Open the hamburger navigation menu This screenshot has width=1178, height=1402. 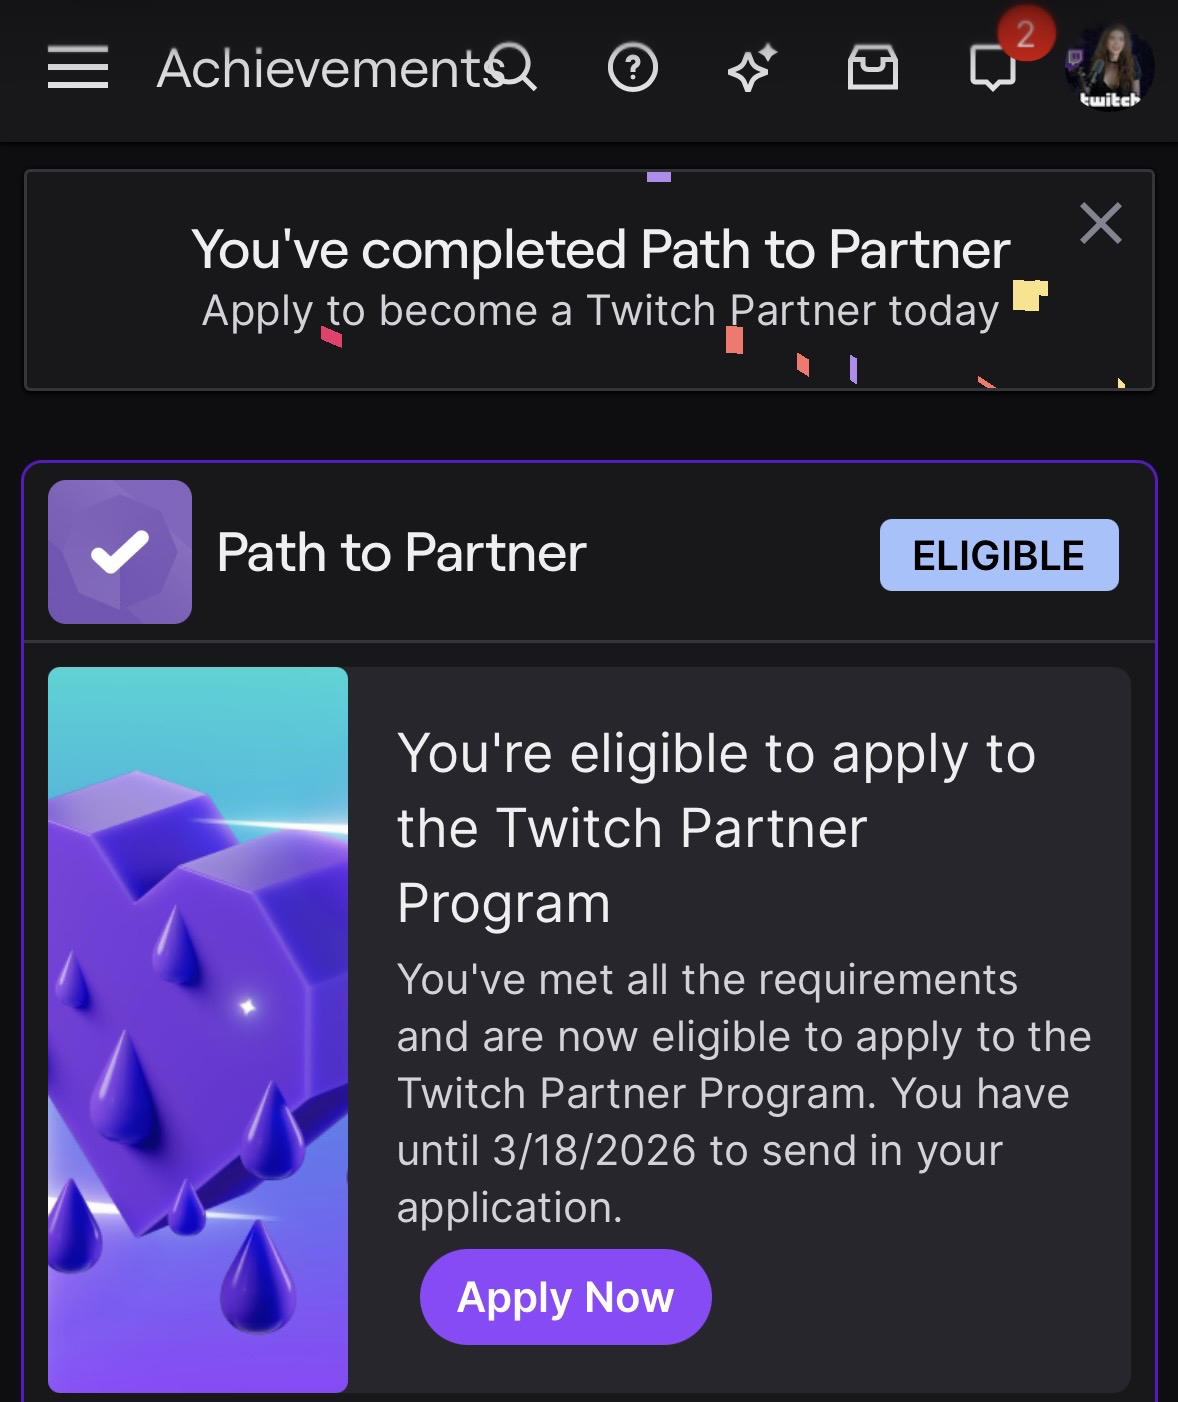pyautogui.click(x=78, y=68)
